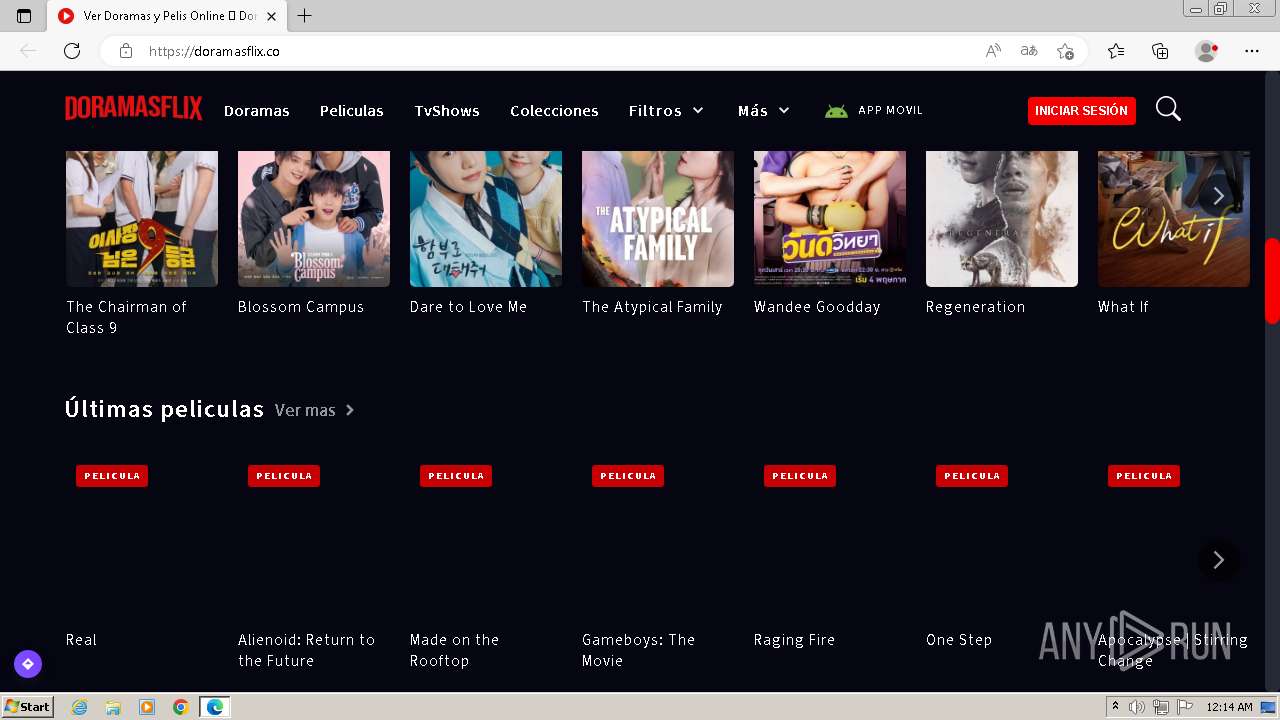Image resolution: width=1280 pixels, height=720 pixels.
Task: Advance doramas carousel with right arrow
Action: click(x=1218, y=195)
